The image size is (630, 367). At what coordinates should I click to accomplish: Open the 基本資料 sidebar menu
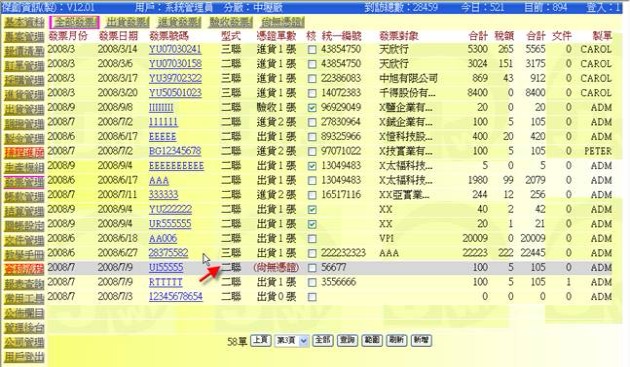[24, 23]
